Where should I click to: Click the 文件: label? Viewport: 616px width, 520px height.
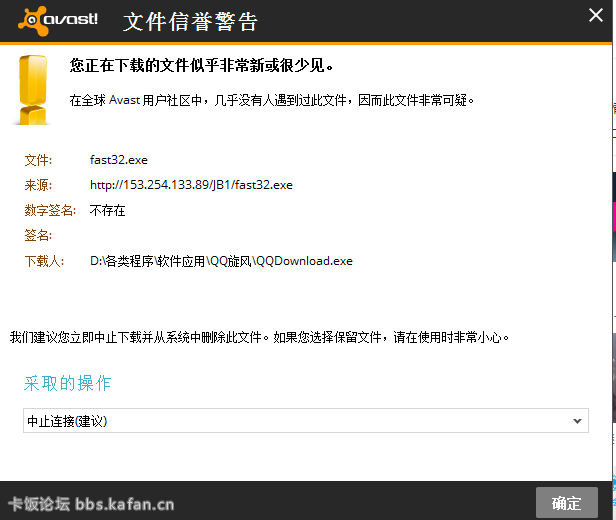38,160
